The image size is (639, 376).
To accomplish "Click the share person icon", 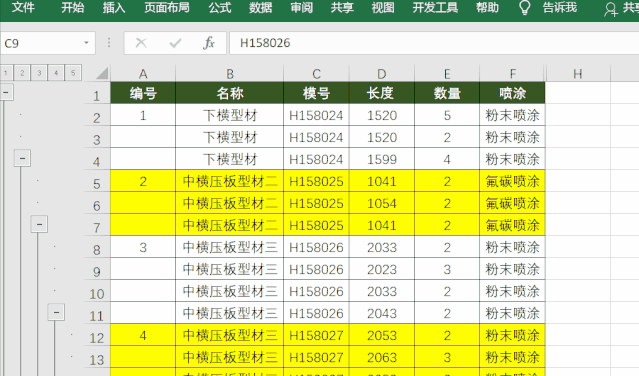I will click(x=610, y=9).
